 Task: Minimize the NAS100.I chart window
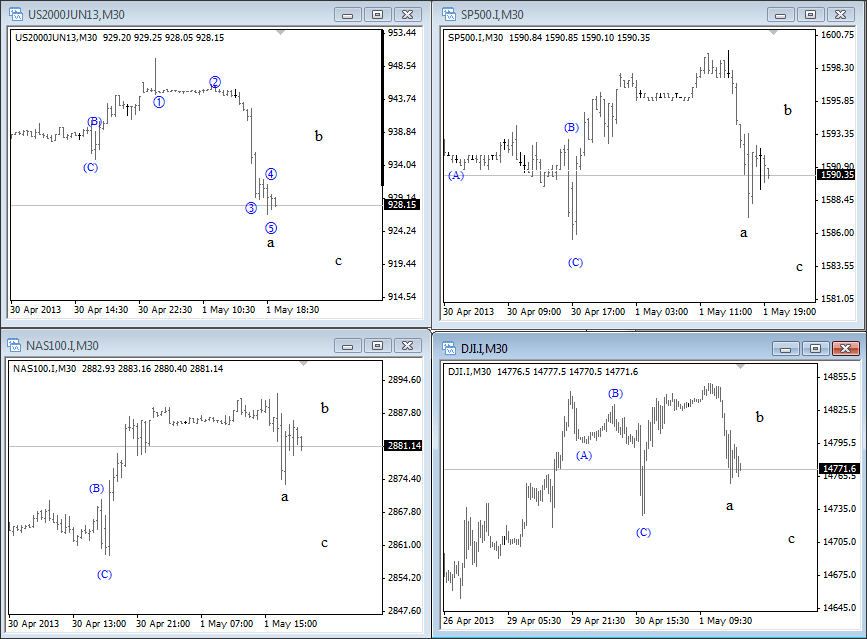[347, 345]
